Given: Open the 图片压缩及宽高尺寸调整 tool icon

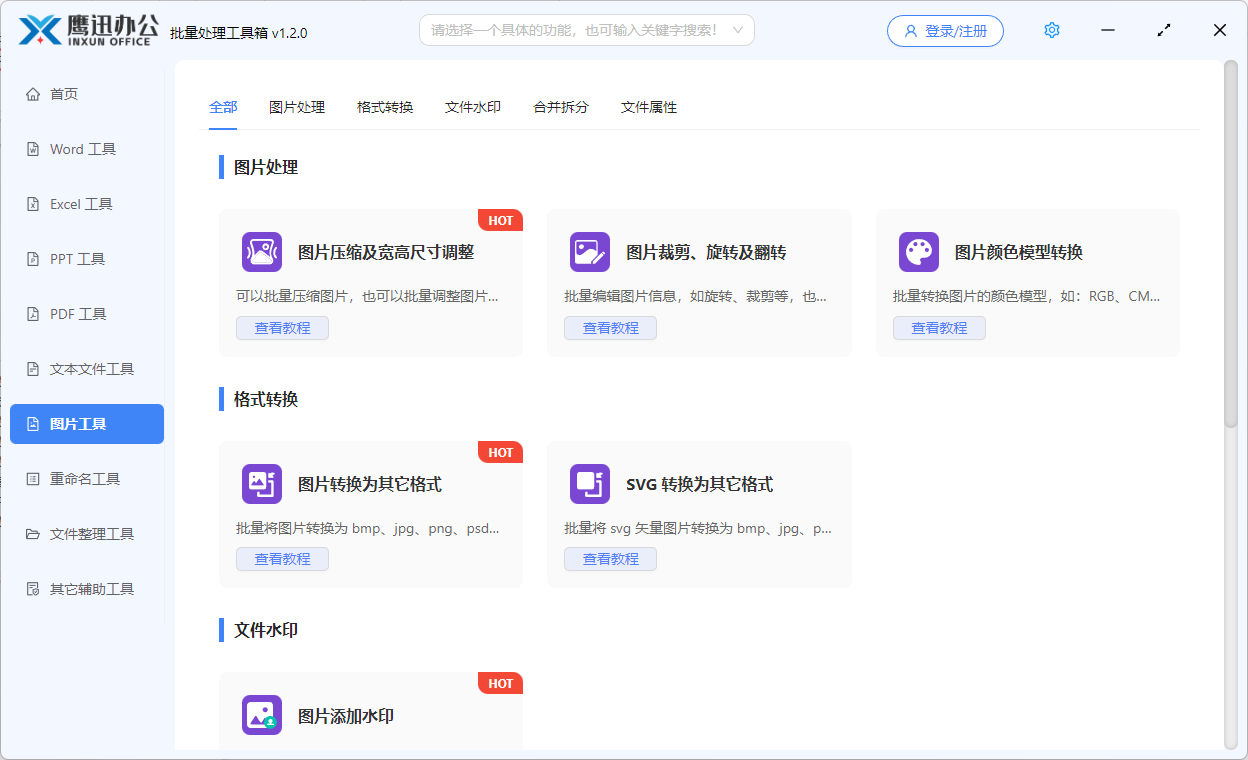Looking at the screenshot, I should (x=261, y=251).
